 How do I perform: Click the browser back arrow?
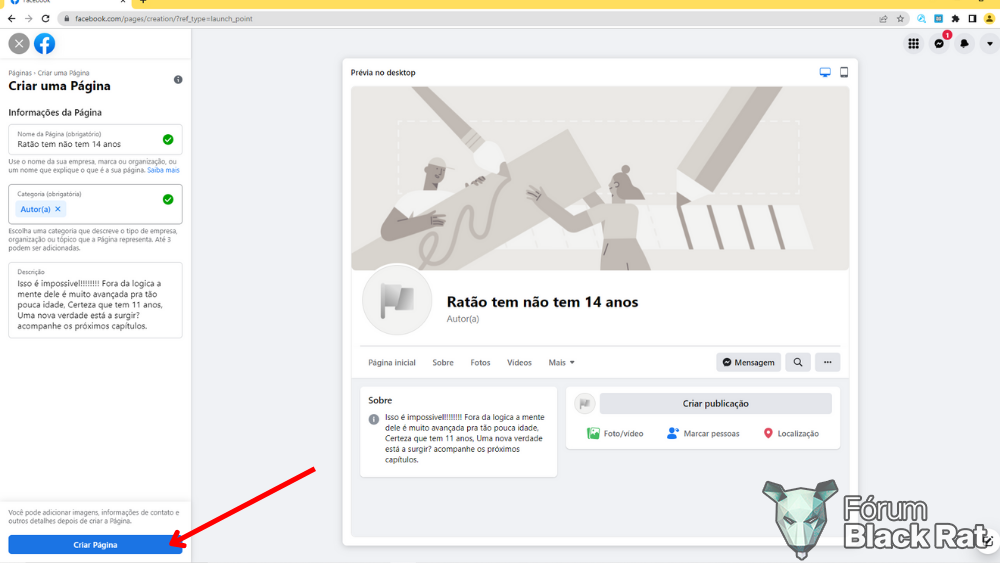[11, 18]
